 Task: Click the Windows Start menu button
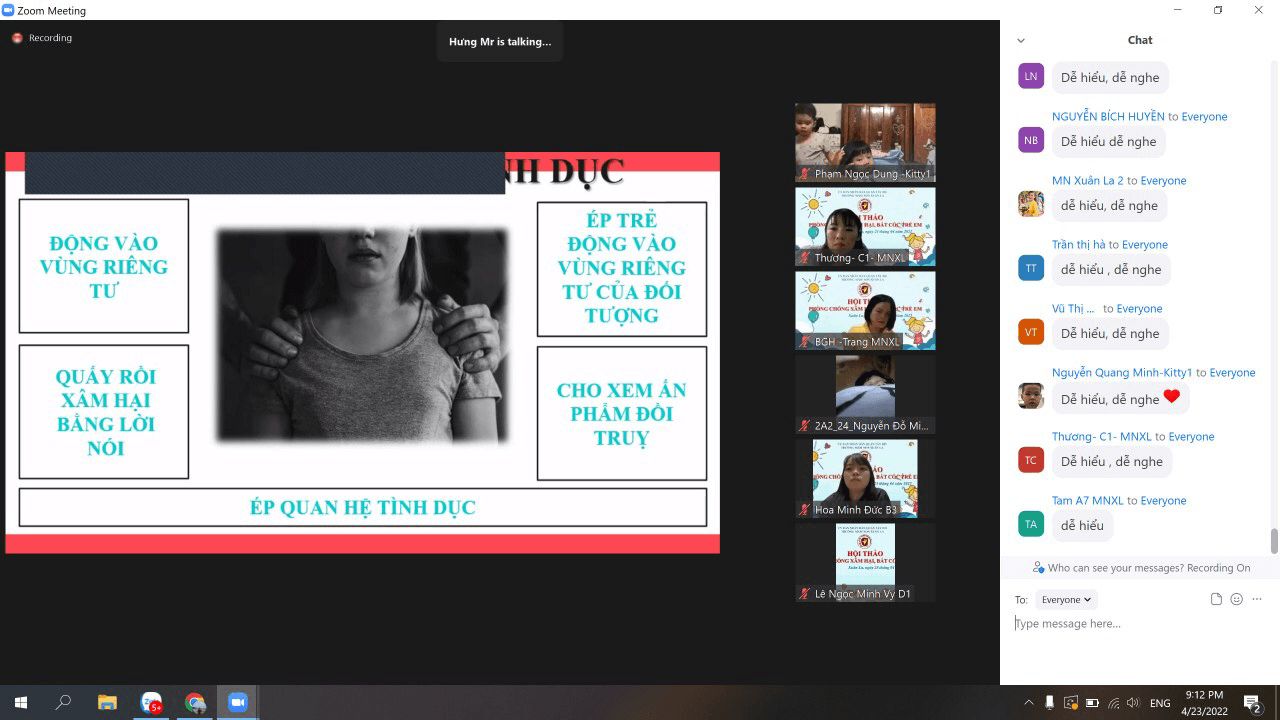click(x=20, y=703)
